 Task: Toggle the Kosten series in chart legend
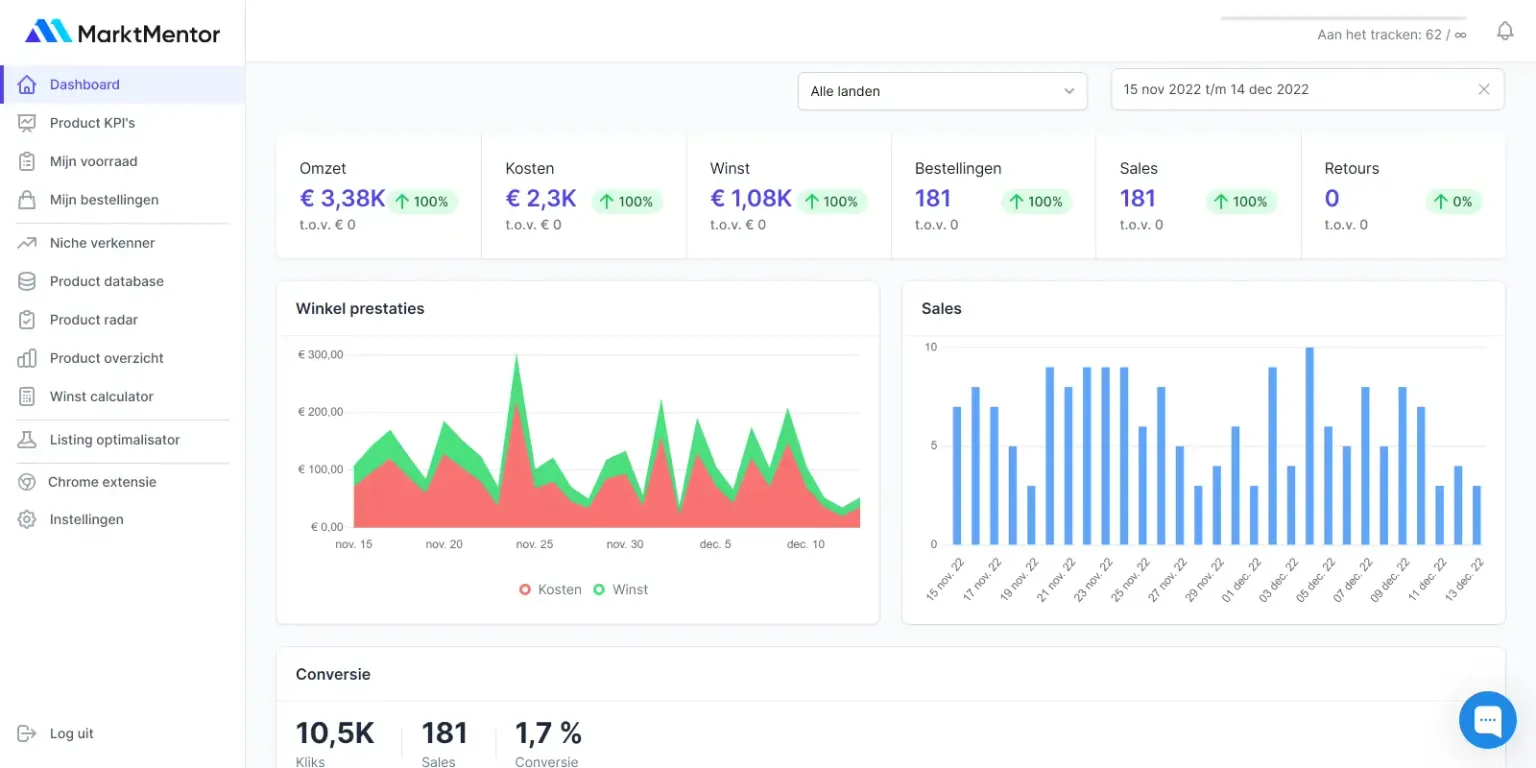click(550, 590)
